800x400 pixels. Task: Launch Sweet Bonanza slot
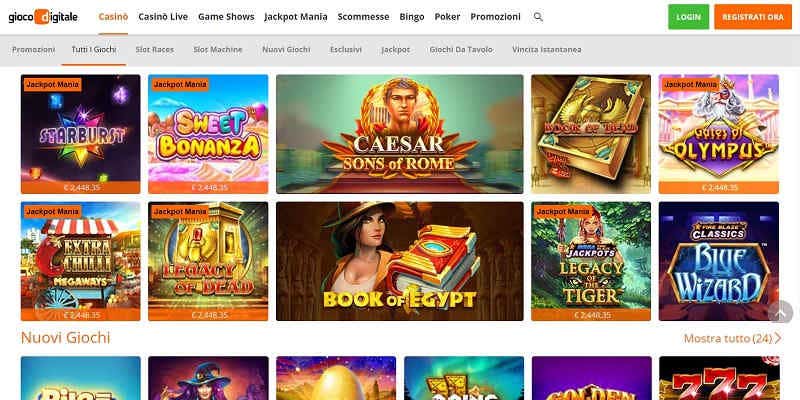[x=208, y=134]
